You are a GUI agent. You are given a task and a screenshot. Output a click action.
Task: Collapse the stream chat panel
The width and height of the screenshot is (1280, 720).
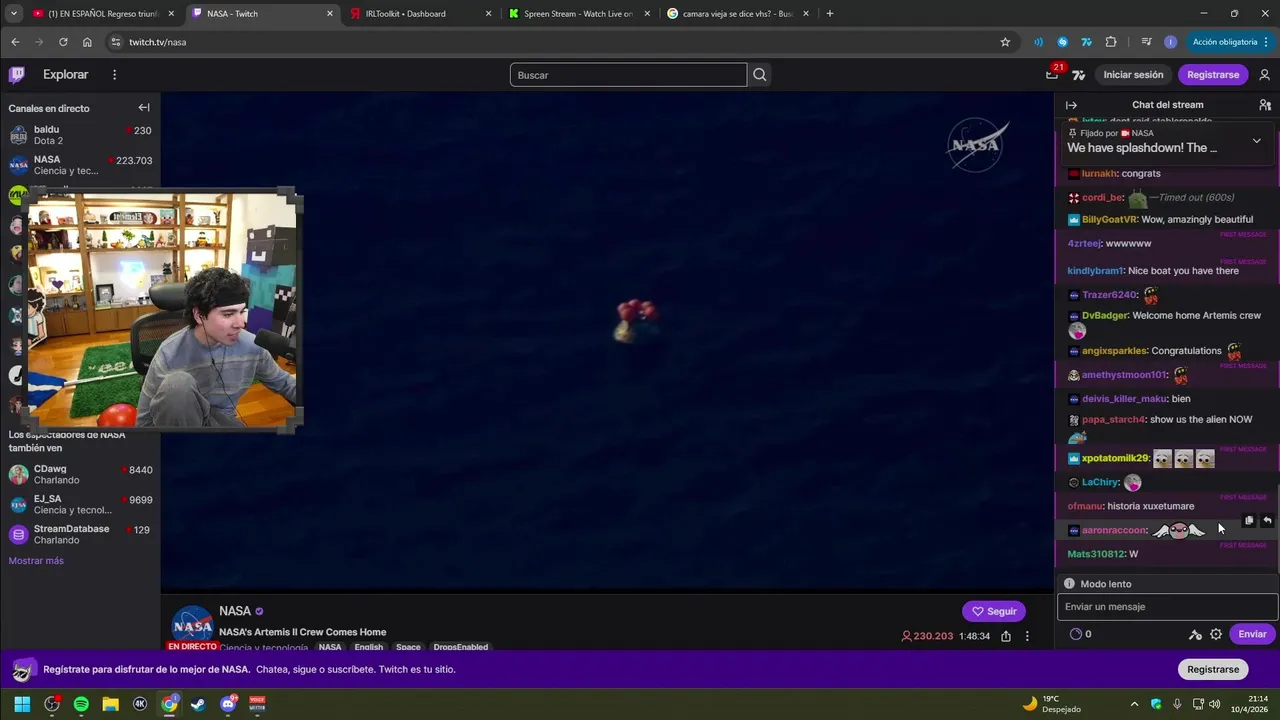(1071, 105)
